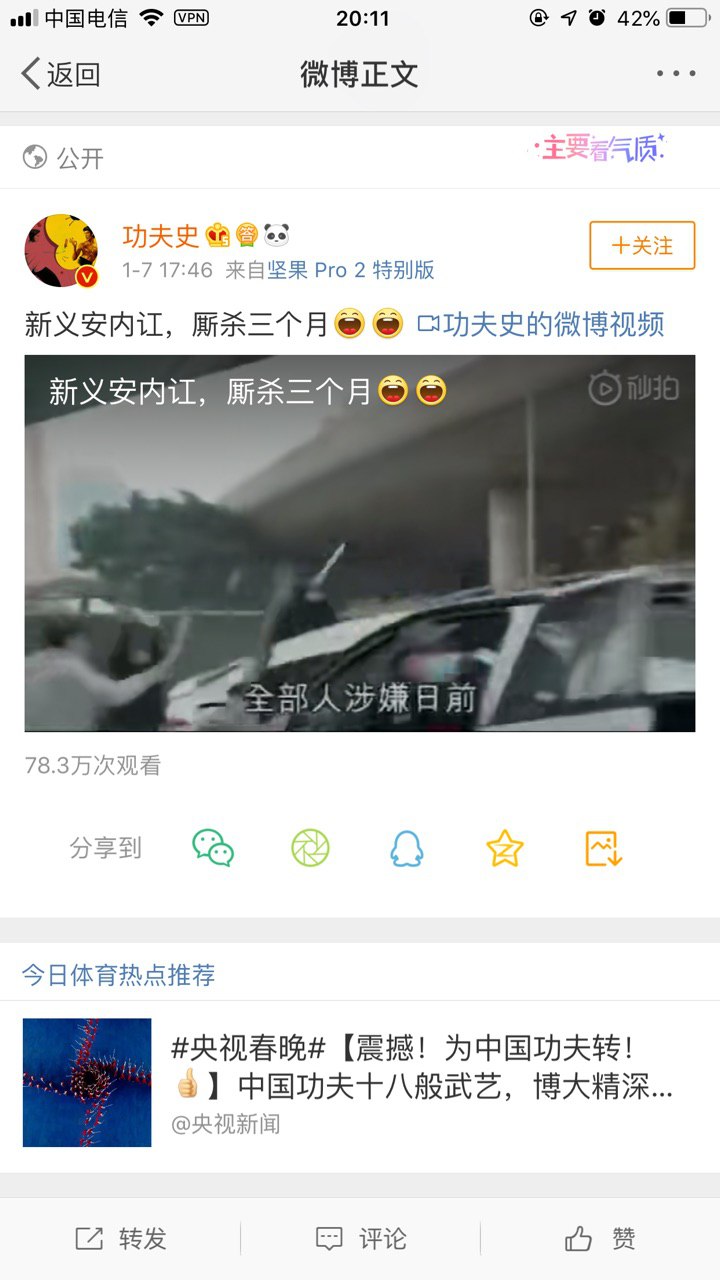Open the 主要看气质 banner sticker
This screenshot has width=720, height=1280.
600,150
